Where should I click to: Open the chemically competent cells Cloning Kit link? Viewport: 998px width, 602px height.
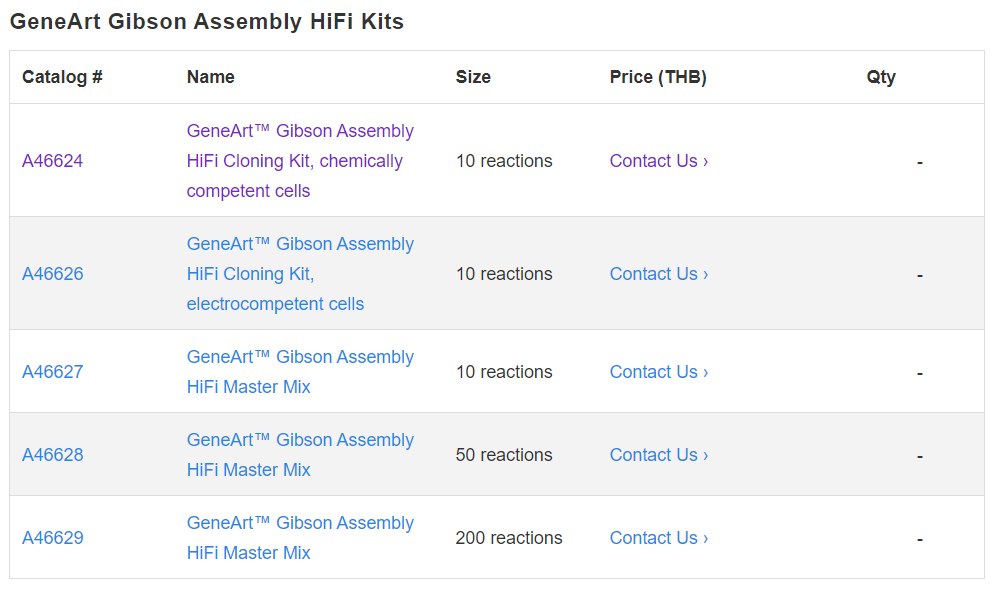[300, 161]
